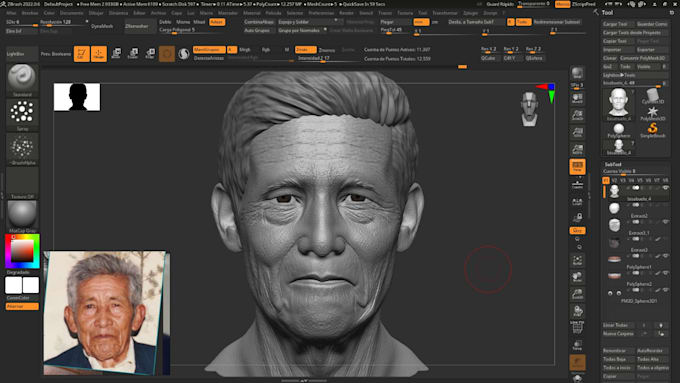Click the Frame view icon
The width and height of the screenshot is (680, 383).
(577, 260)
